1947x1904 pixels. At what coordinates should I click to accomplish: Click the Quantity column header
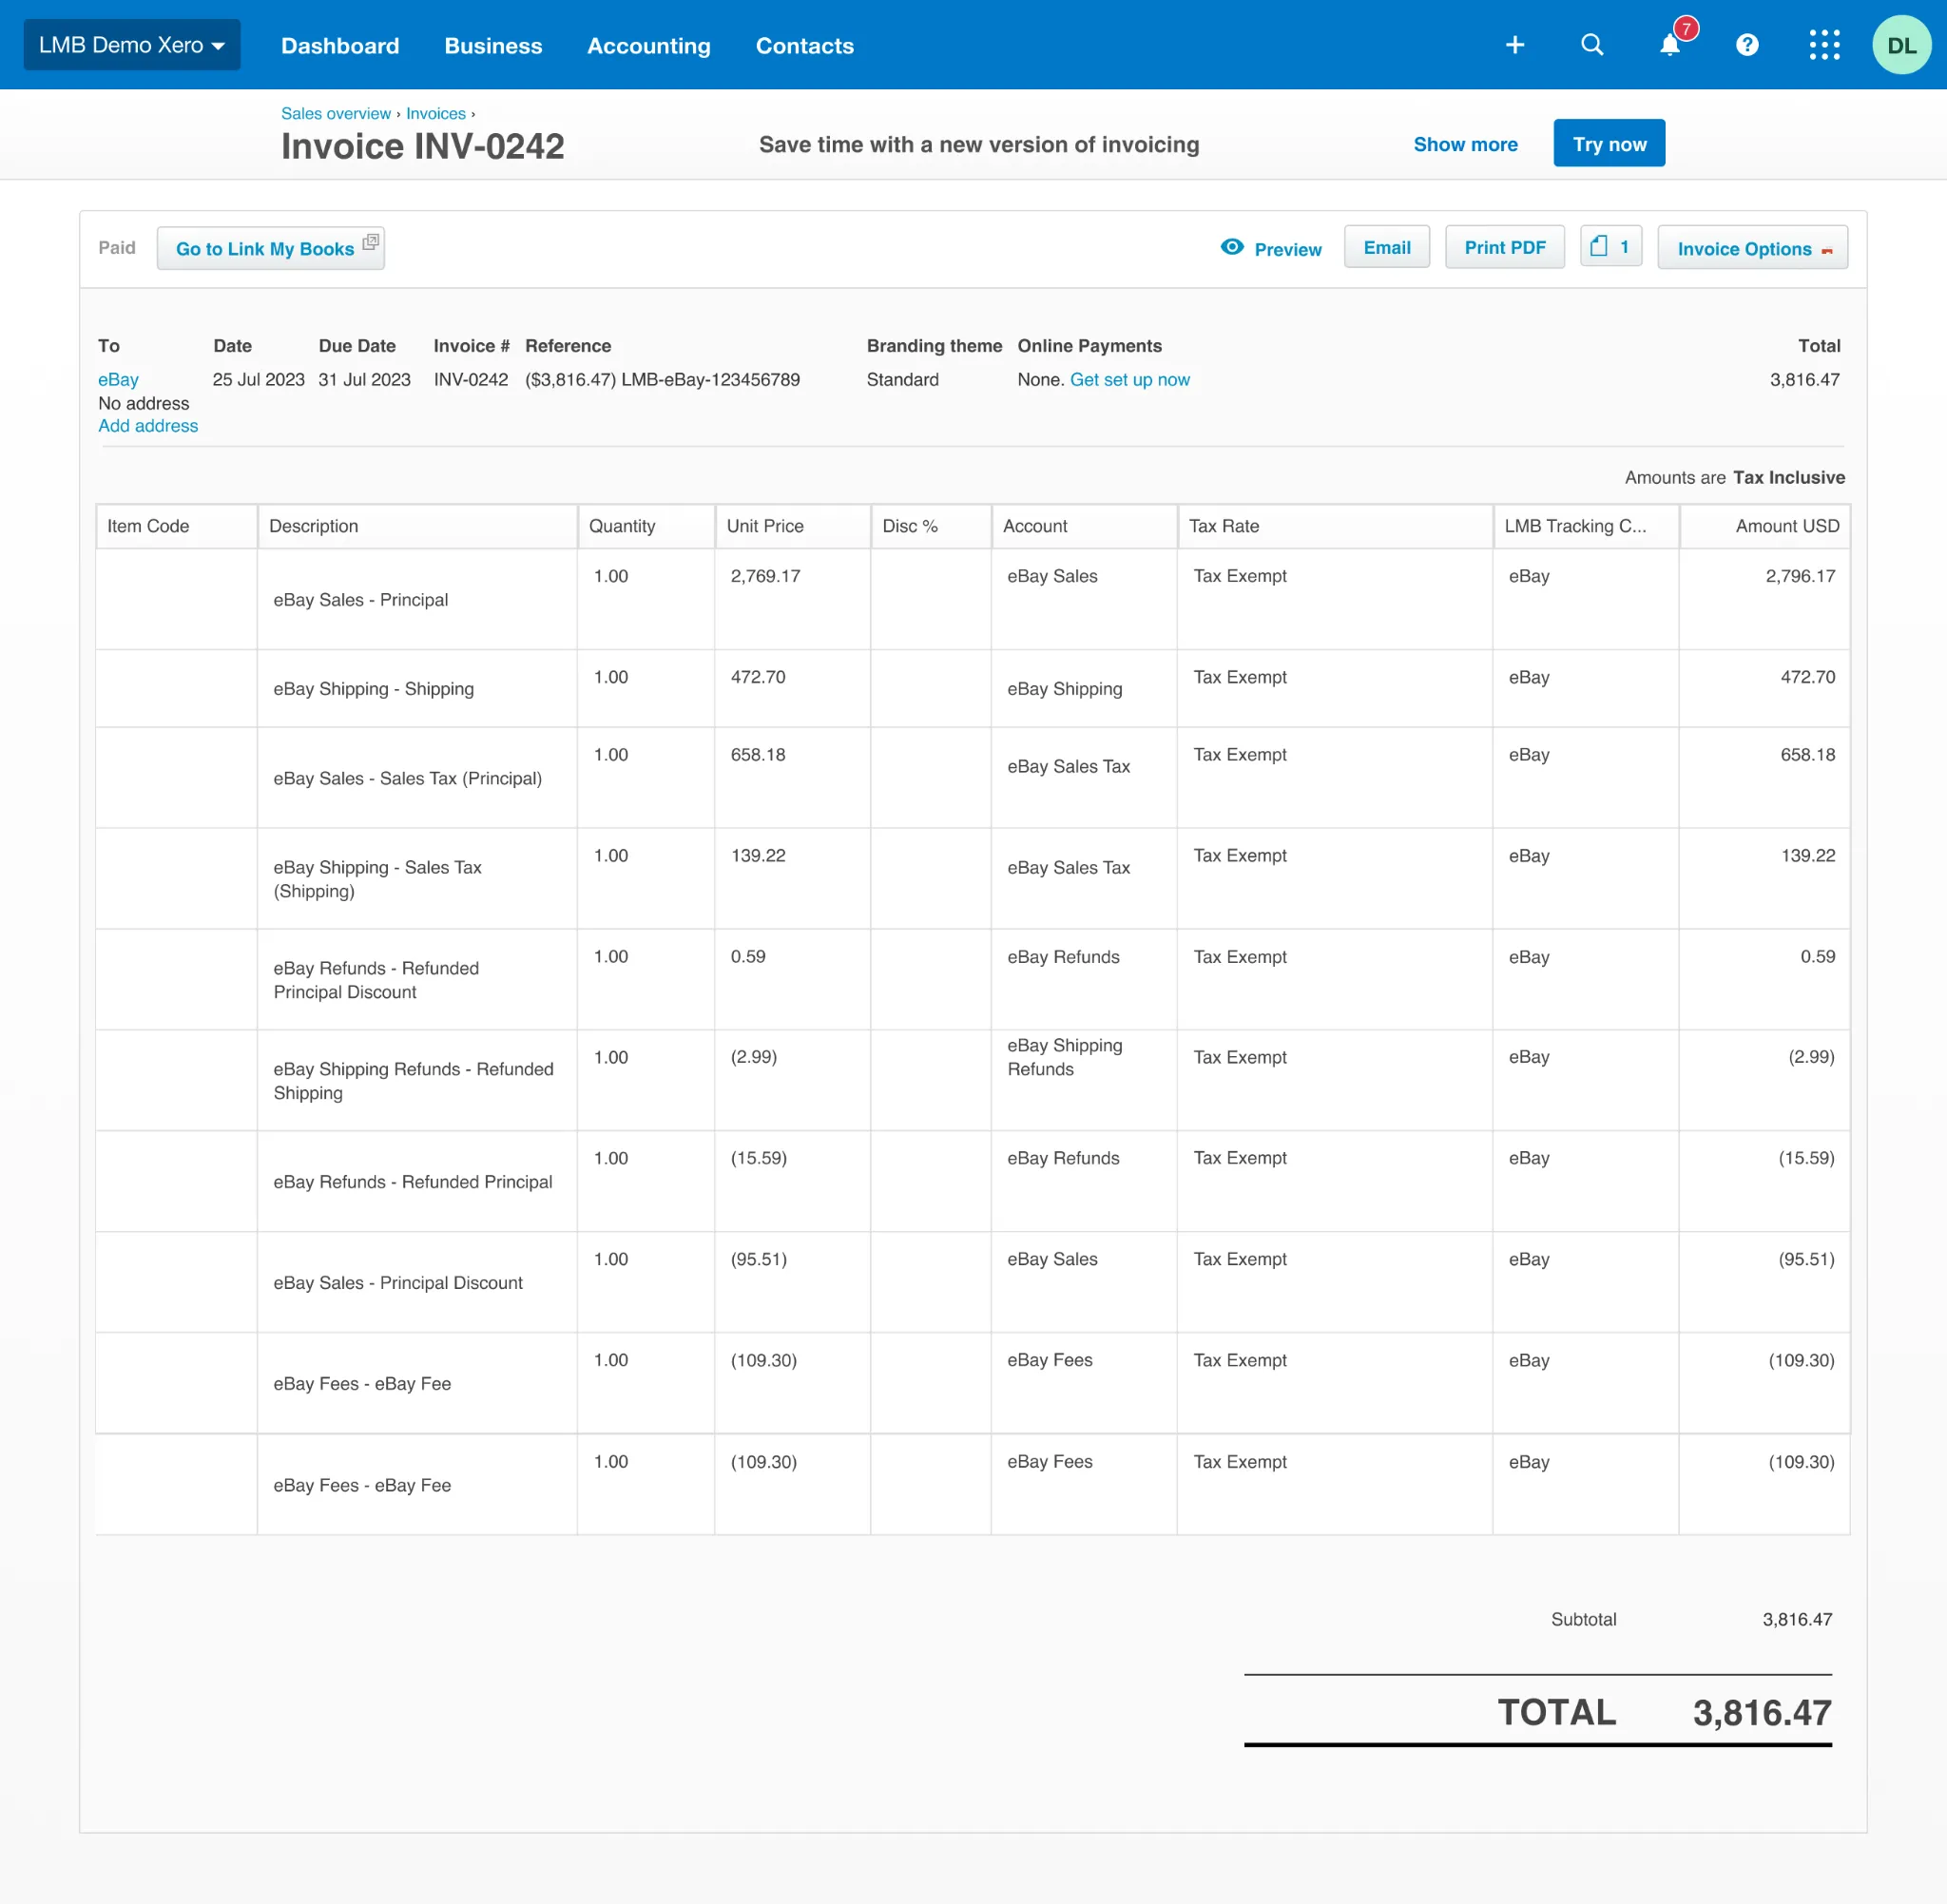(x=646, y=526)
